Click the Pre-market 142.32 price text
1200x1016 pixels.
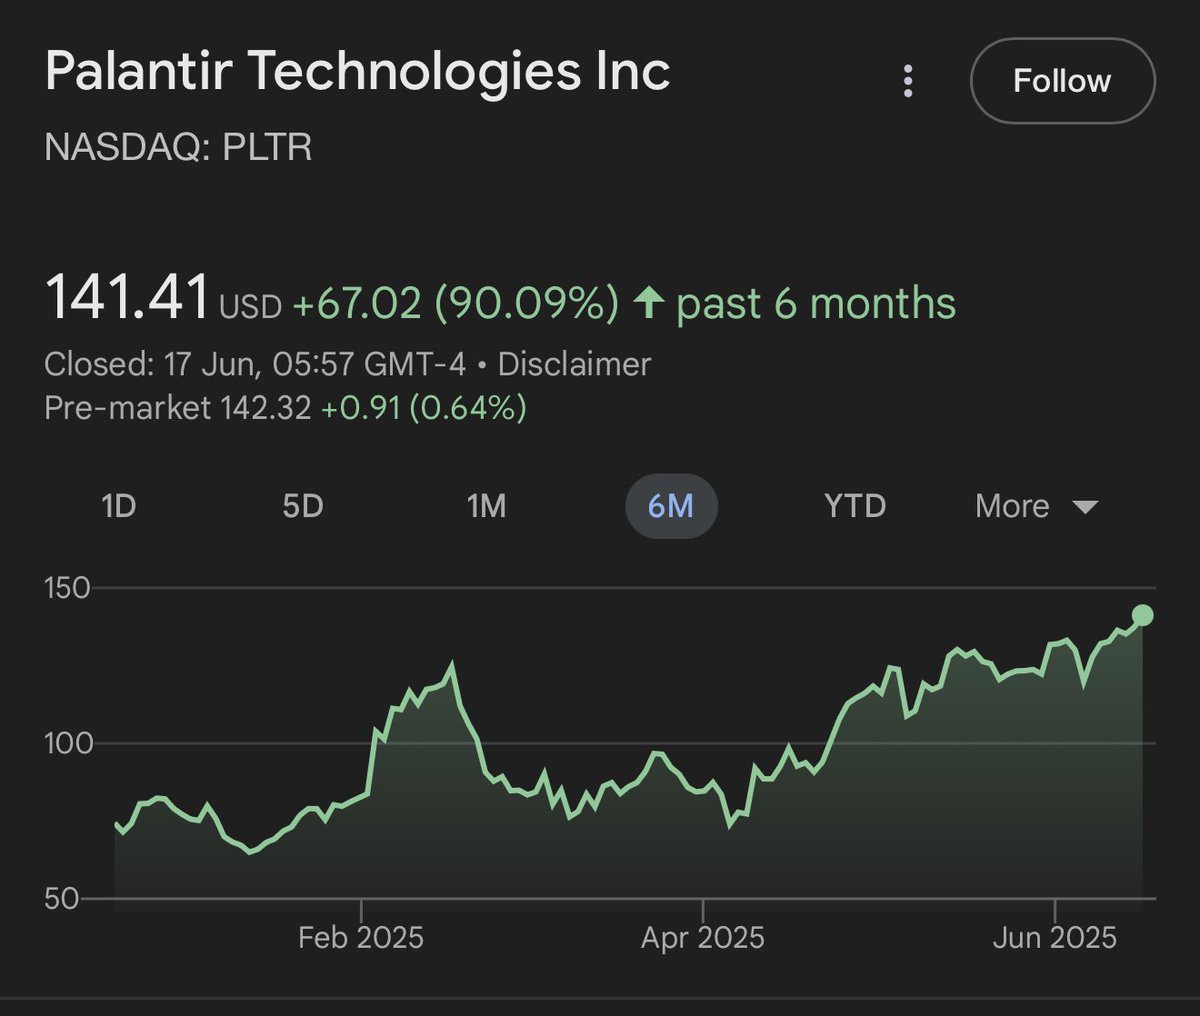point(178,407)
